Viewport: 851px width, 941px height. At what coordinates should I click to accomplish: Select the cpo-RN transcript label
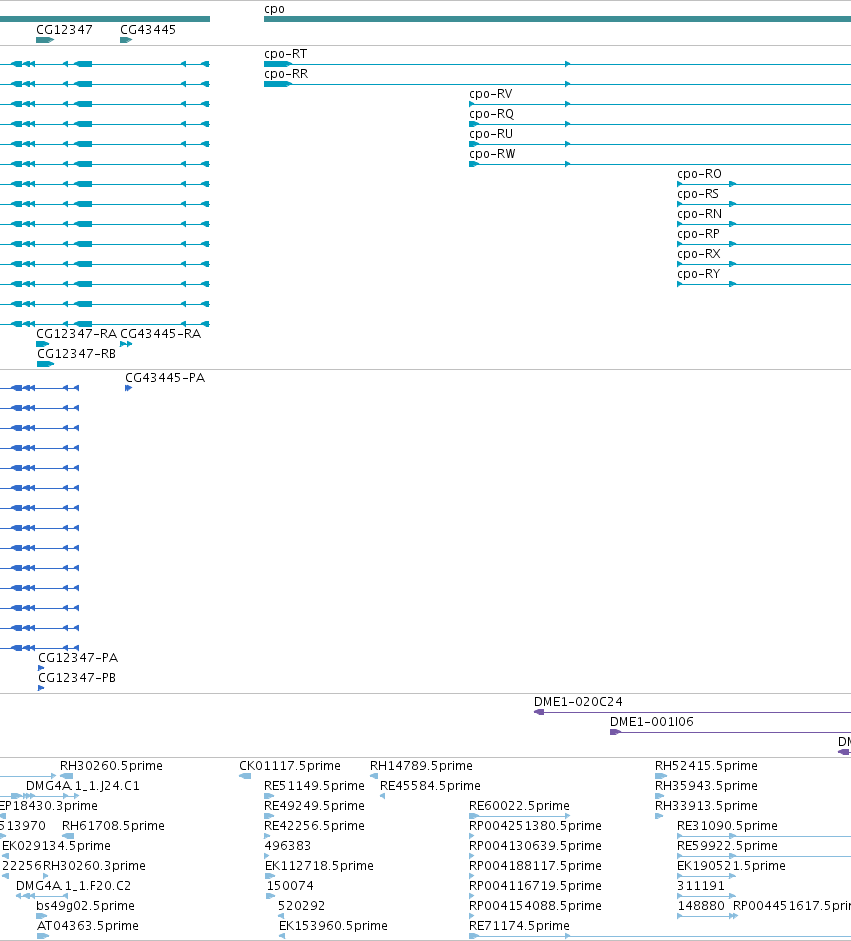tap(699, 214)
